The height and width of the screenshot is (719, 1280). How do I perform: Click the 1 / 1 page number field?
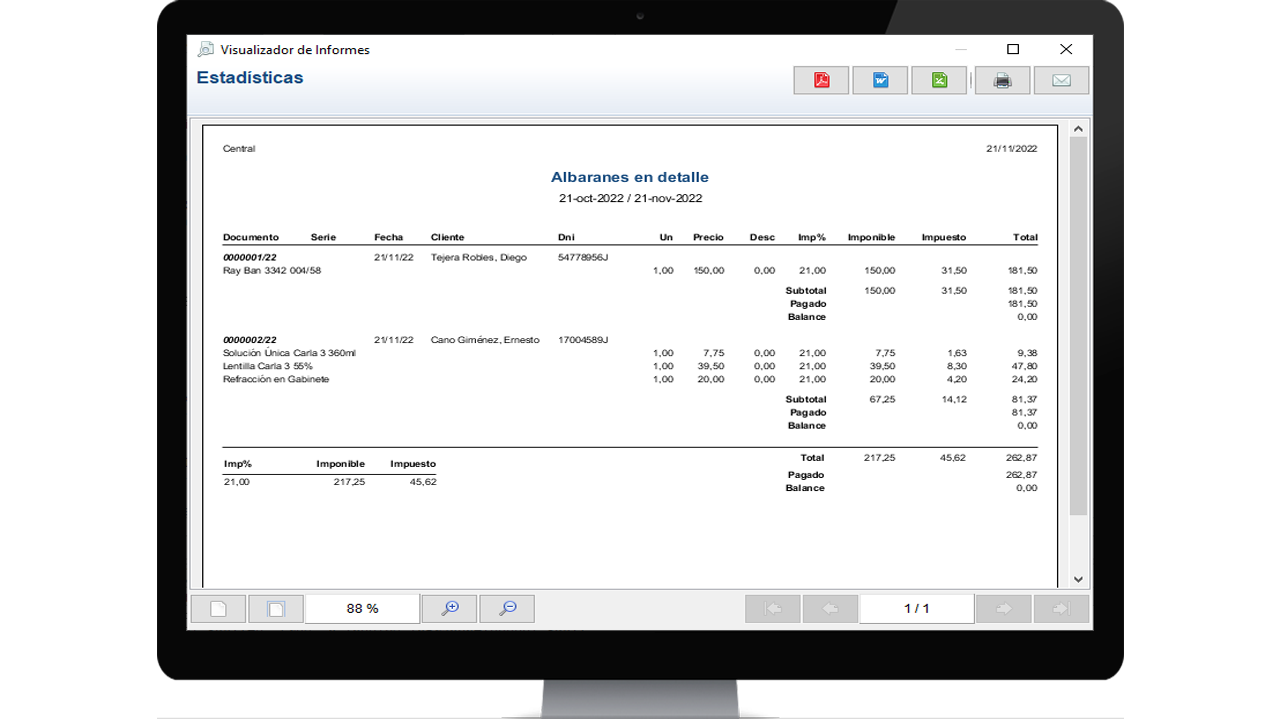916,608
